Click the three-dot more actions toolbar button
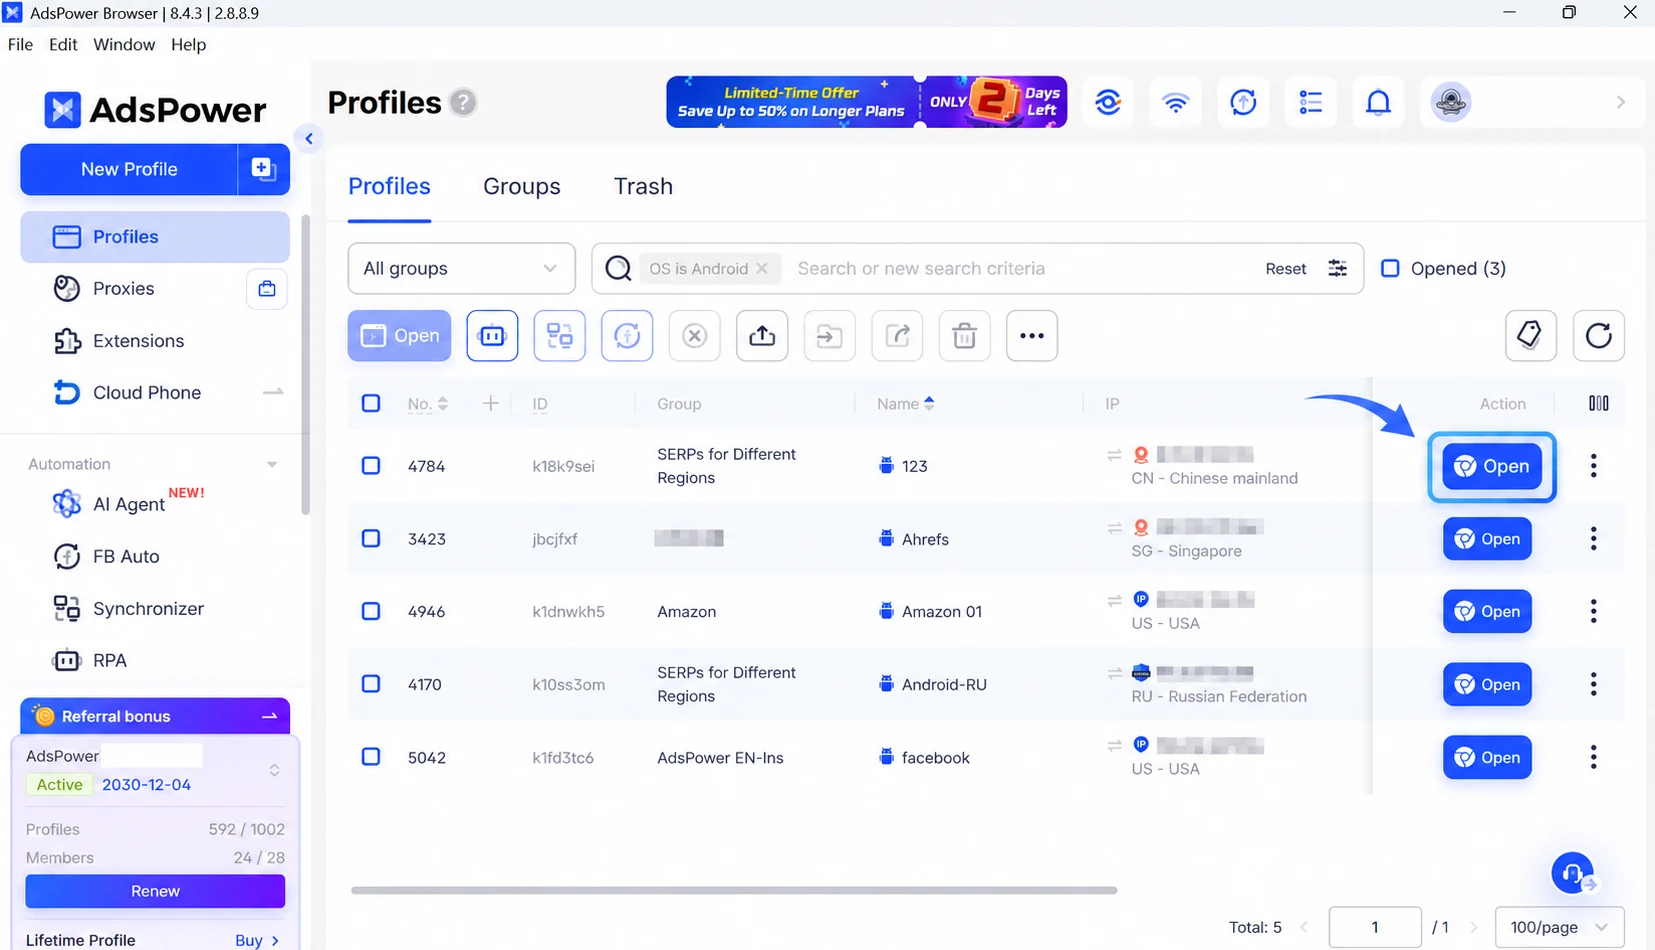The height and width of the screenshot is (950, 1655). [x=1032, y=336]
